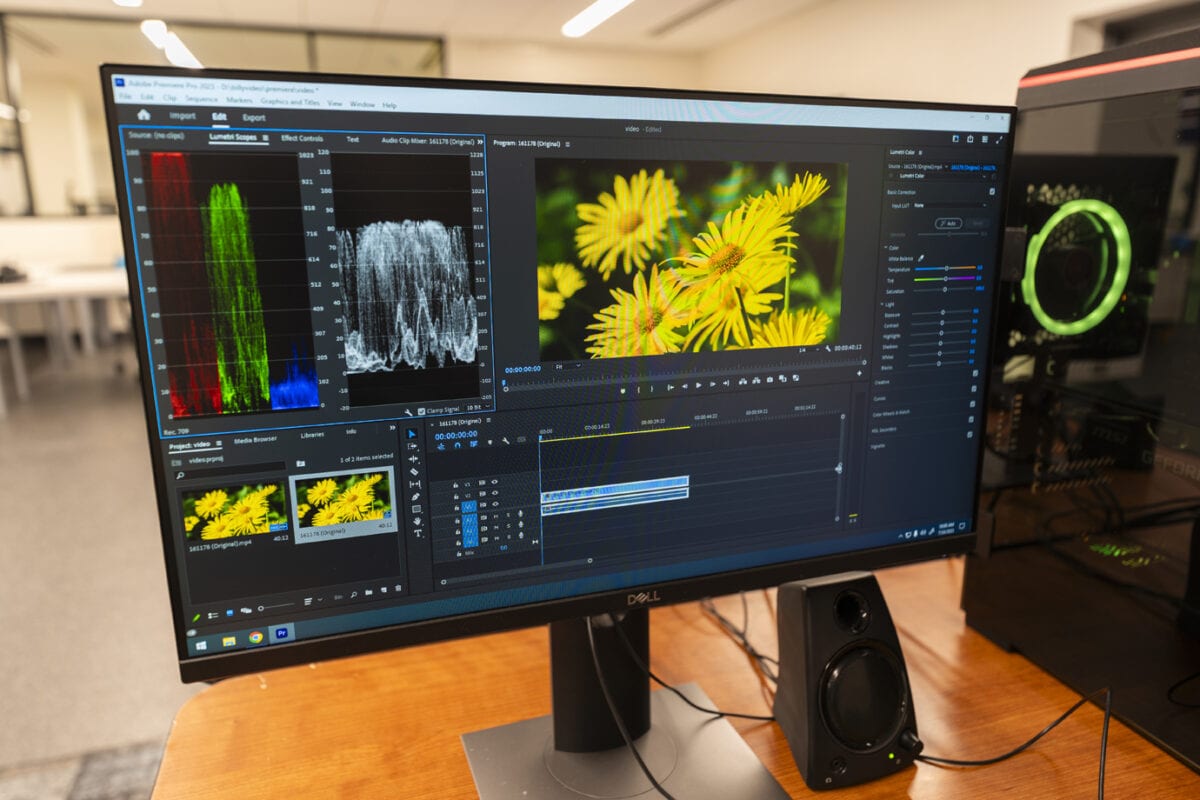
Task: Select the Type tool
Action: point(417,533)
